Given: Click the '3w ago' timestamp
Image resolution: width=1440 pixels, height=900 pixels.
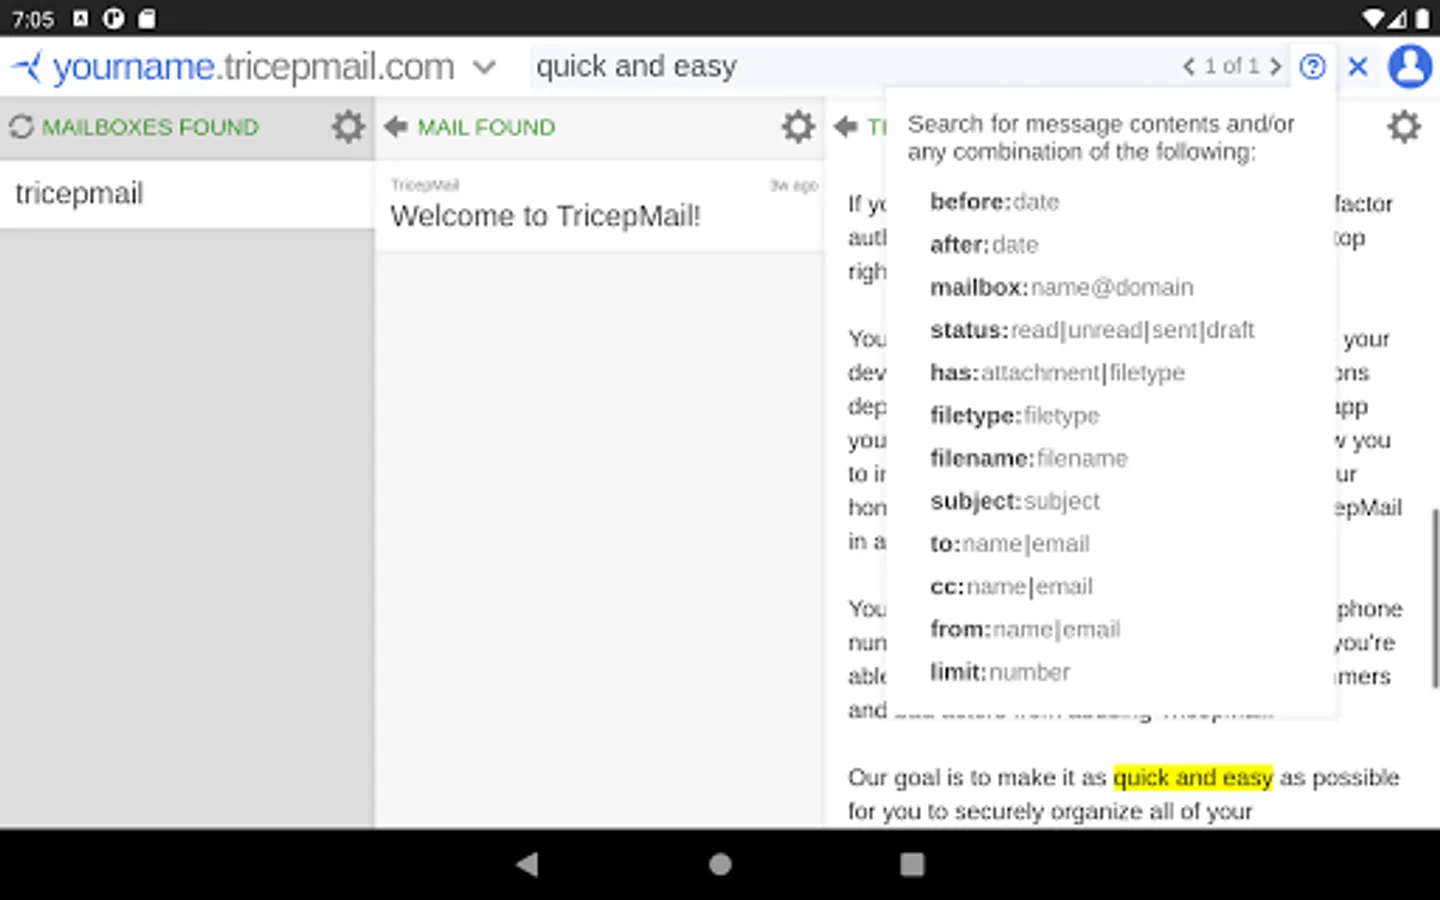Looking at the screenshot, I should coord(794,185).
